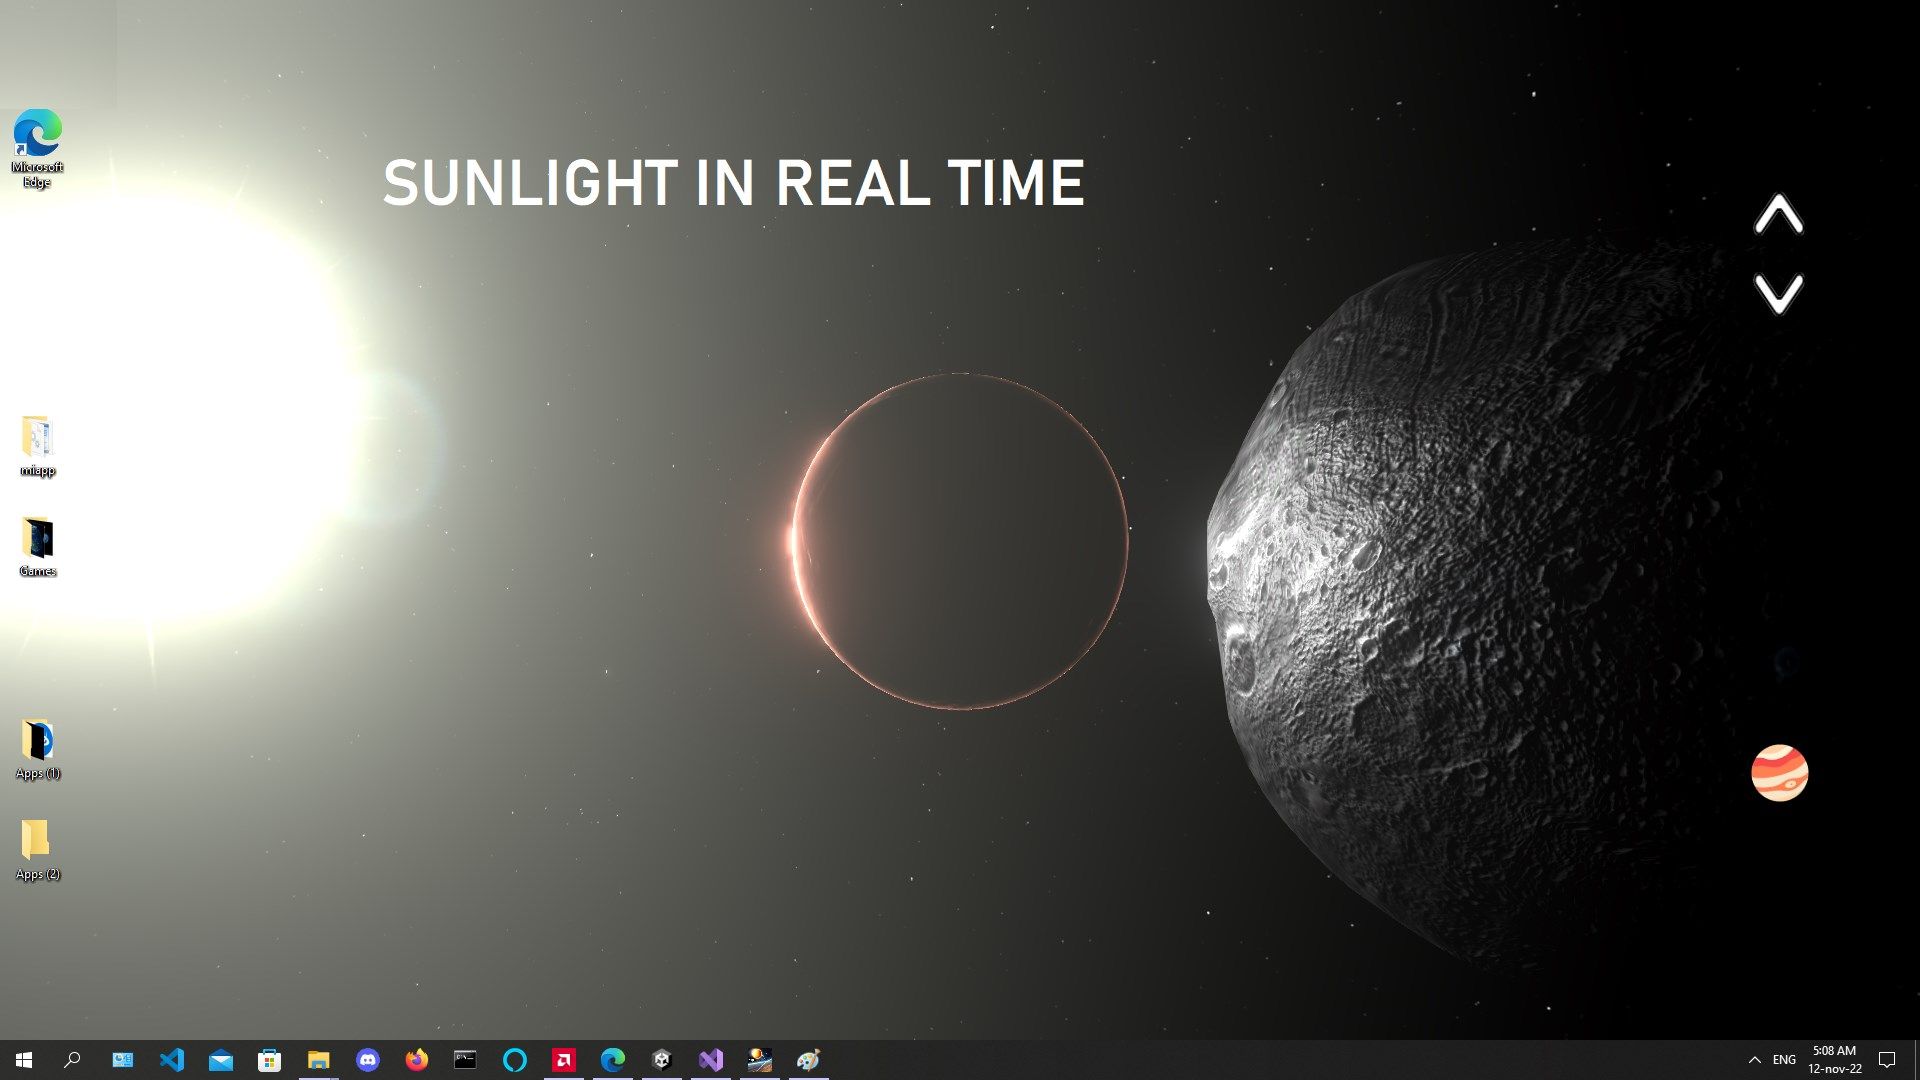Switch to Unity editor in taskbar
Image resolution: width=1920 pixels, height=1080 pixels.
coord(661,1060)
